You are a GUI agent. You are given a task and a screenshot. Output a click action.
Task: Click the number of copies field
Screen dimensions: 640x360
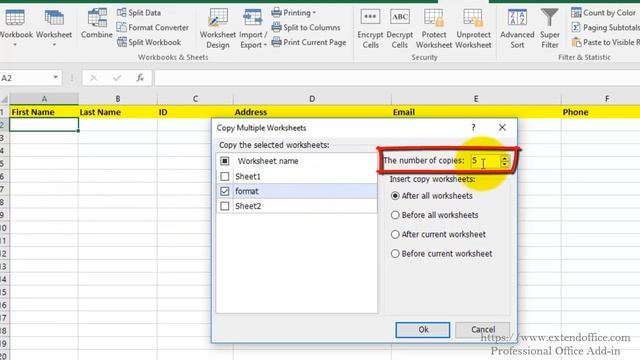click(x=485, y=161)
